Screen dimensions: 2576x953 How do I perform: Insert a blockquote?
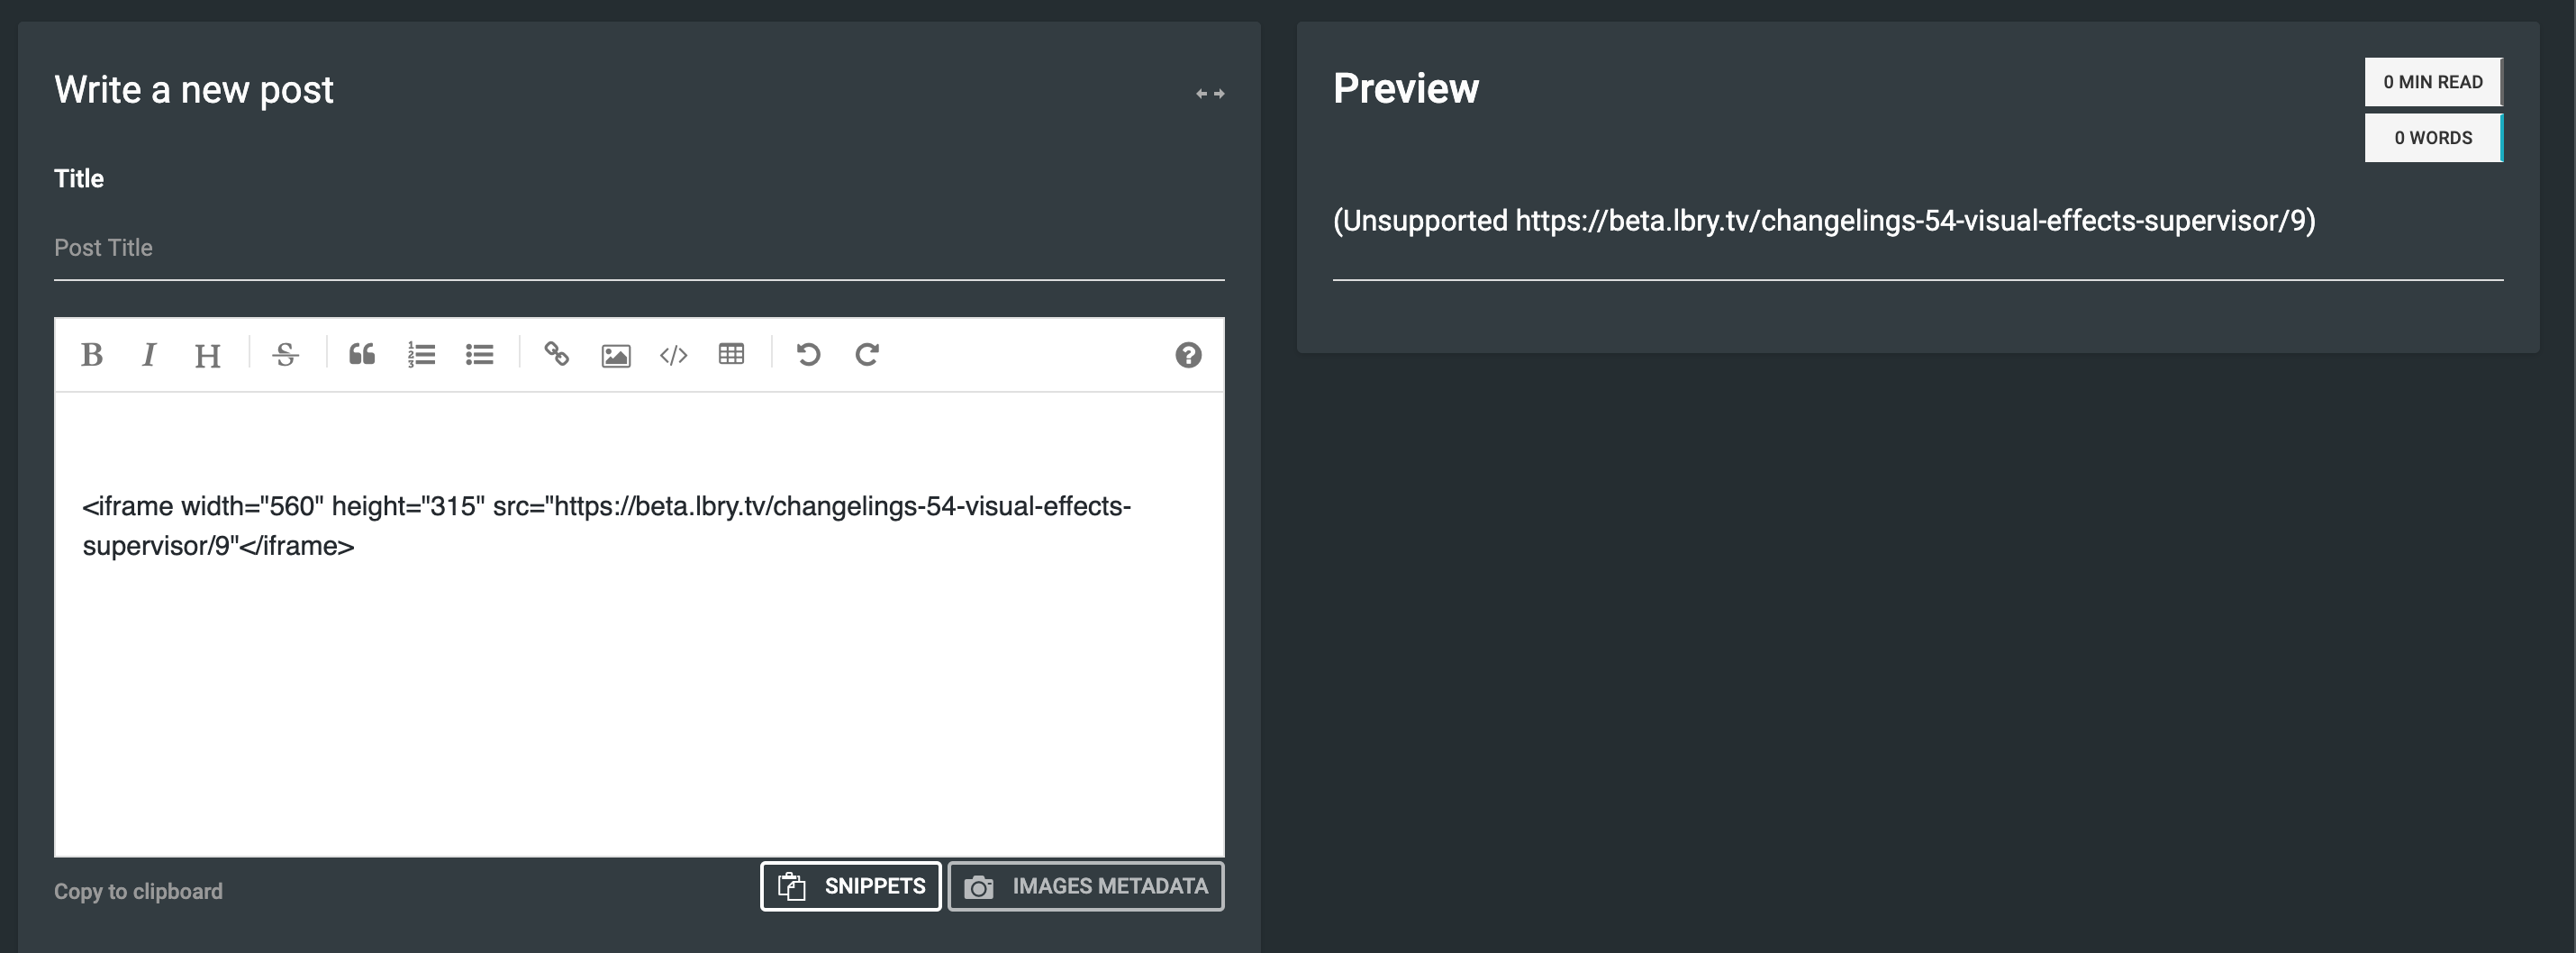(362, 354)
